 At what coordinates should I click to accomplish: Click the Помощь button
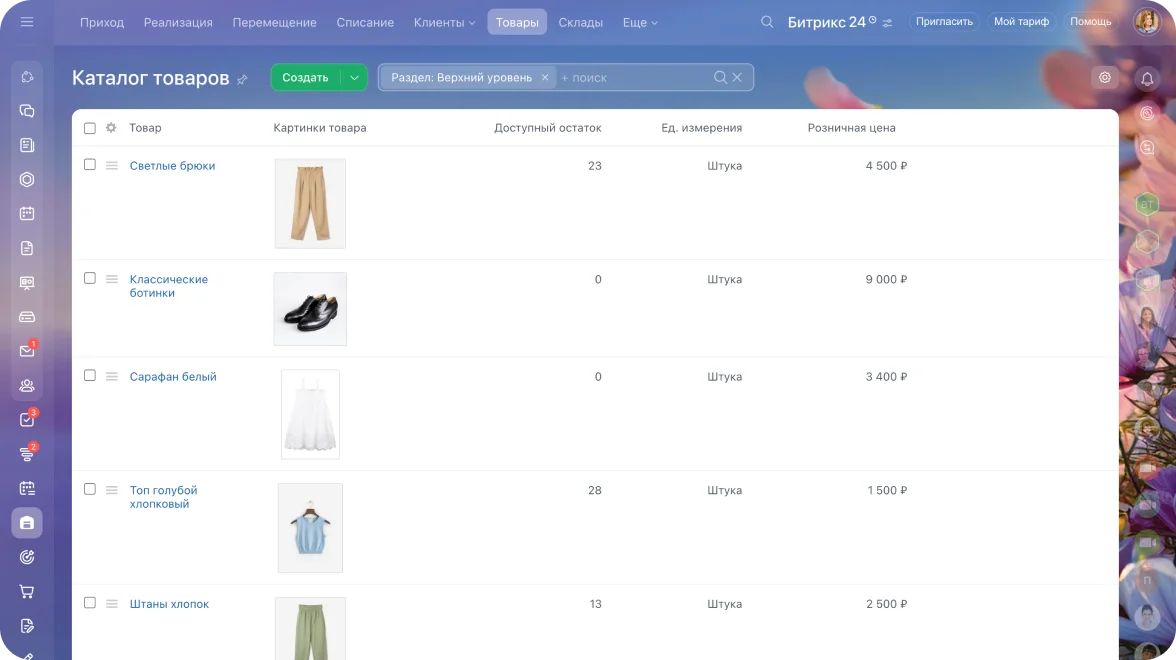1090,22
